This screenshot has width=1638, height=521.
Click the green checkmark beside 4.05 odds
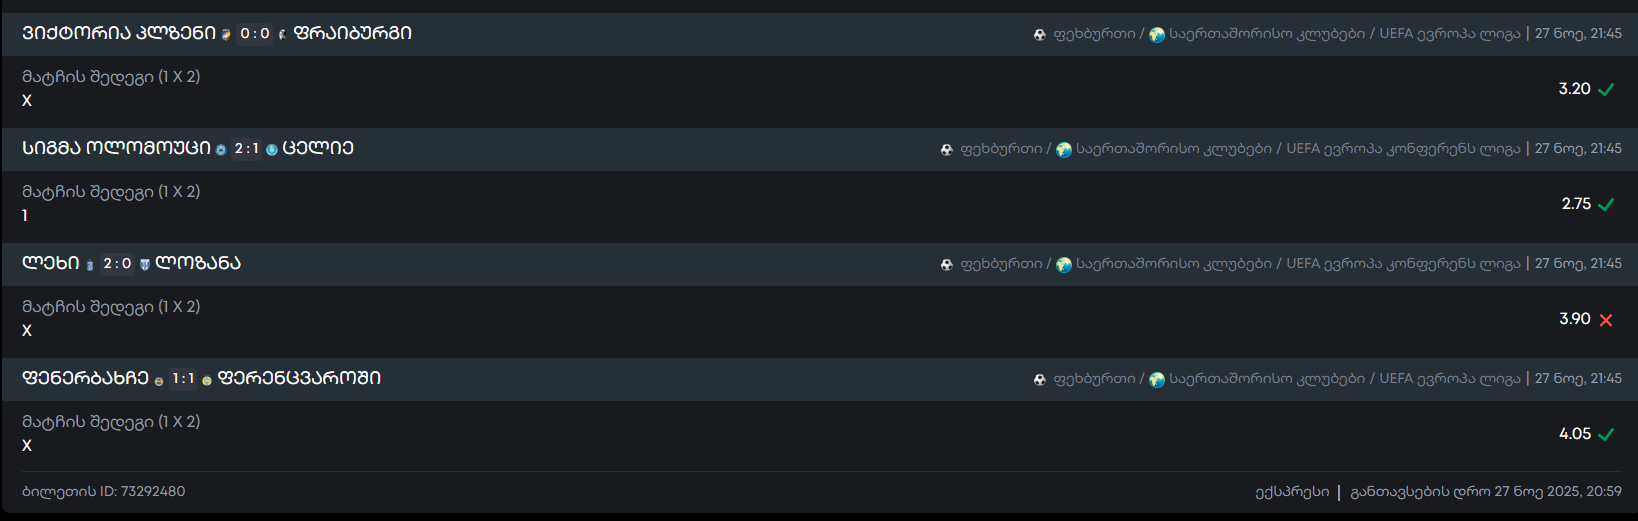(1606, 435)
